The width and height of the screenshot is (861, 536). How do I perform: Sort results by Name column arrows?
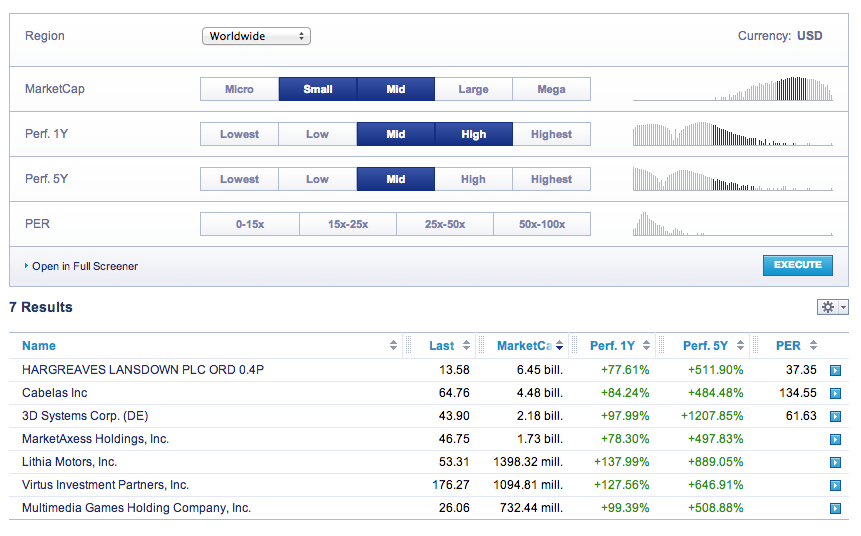coord(393,345)
